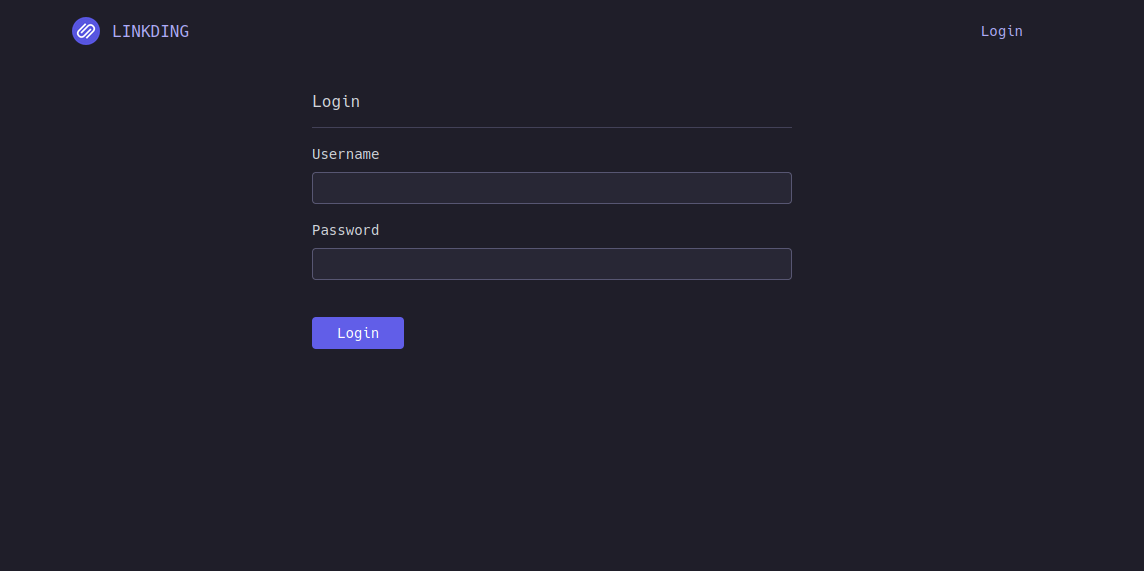The image size is (1144, 571).
Task: Place the cursor in the Password text box
Action: point(551,264)
